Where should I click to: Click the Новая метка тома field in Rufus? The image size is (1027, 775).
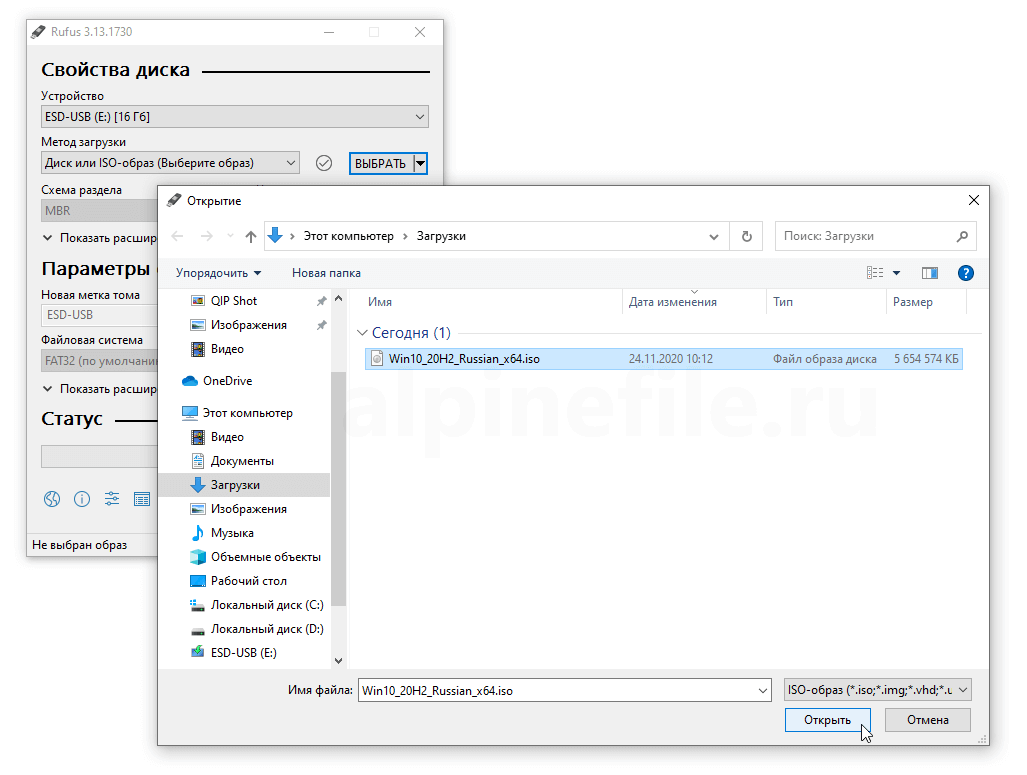pos(100,315)
